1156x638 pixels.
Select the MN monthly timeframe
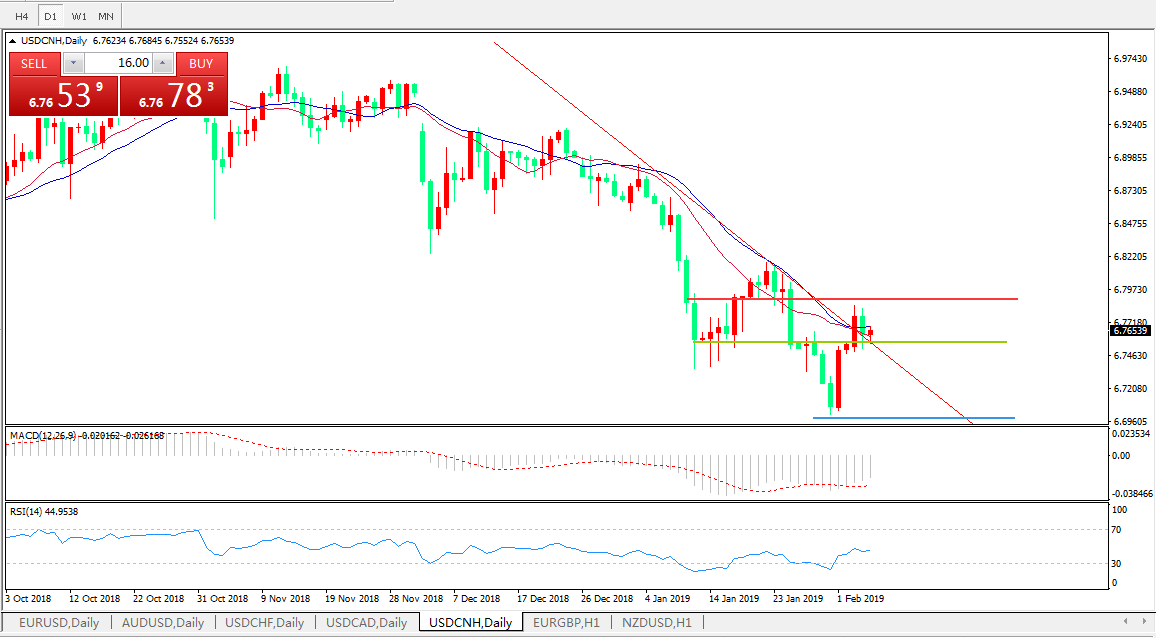point(106,16)
